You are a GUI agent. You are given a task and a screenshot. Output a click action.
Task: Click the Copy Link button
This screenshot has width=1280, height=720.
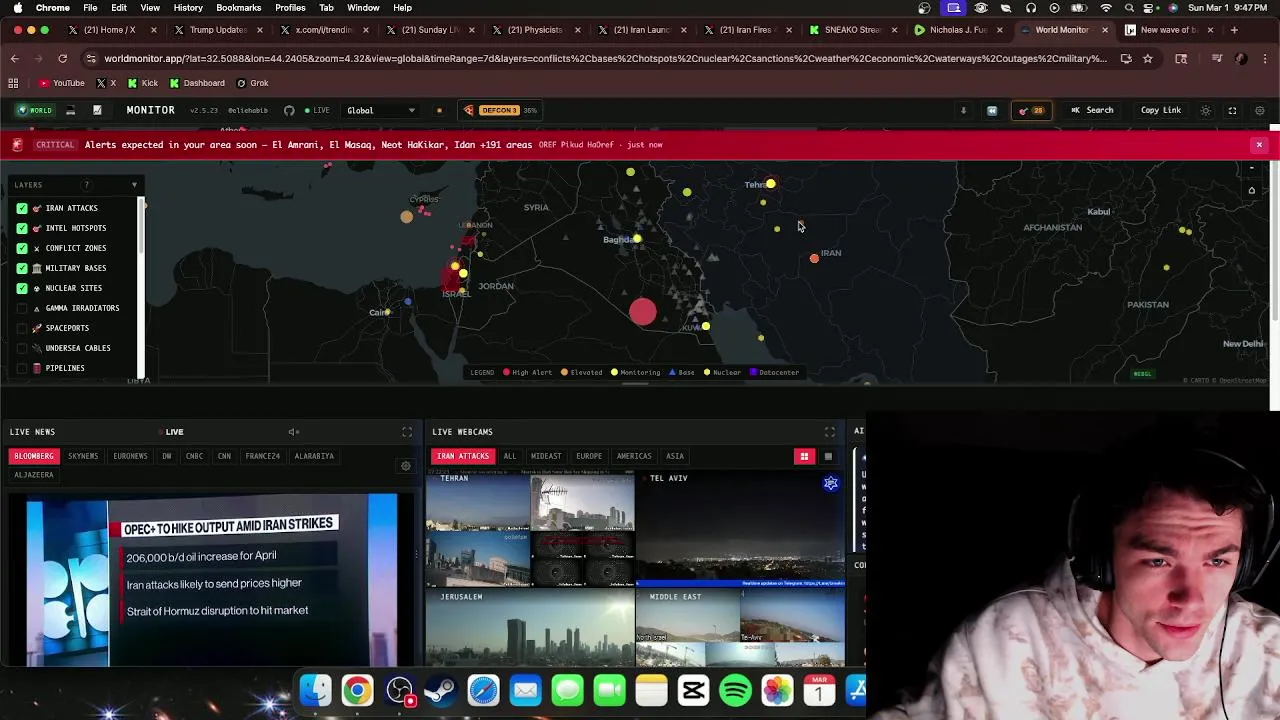pos(1161,110)
